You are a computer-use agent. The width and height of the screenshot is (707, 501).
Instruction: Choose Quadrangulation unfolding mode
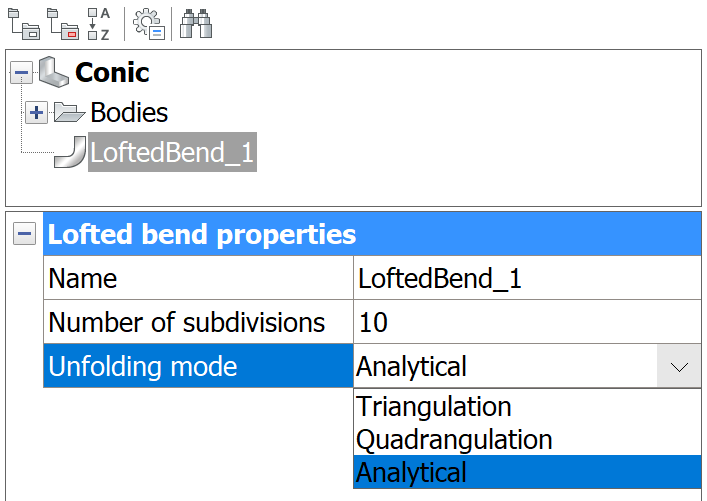click(454, 440)
